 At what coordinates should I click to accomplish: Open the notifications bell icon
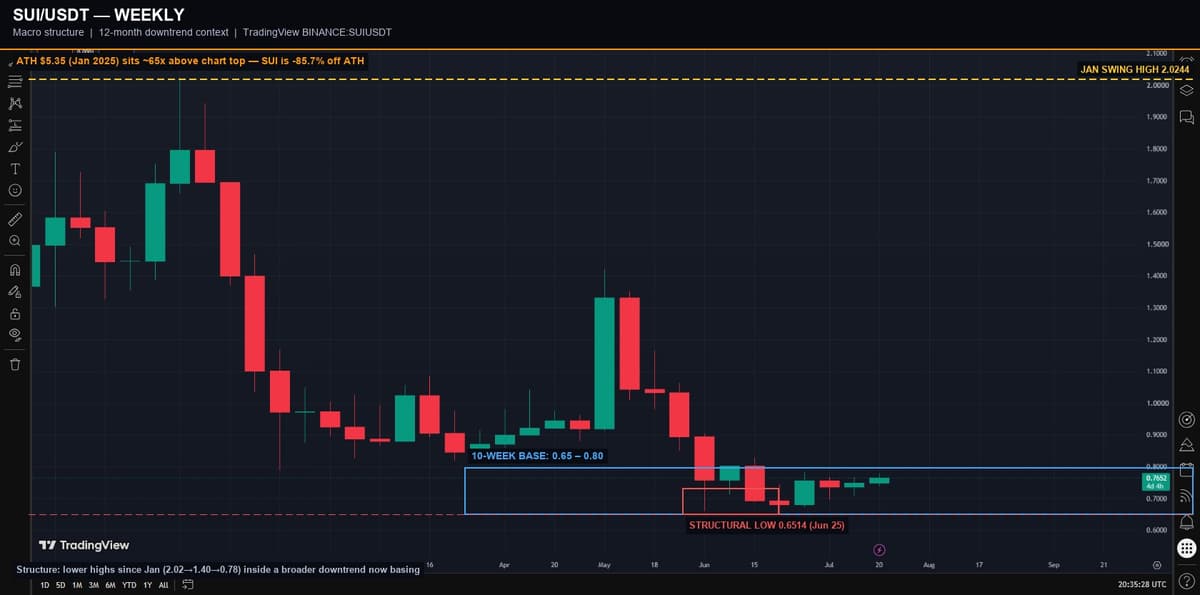(x=1186, y=522)
